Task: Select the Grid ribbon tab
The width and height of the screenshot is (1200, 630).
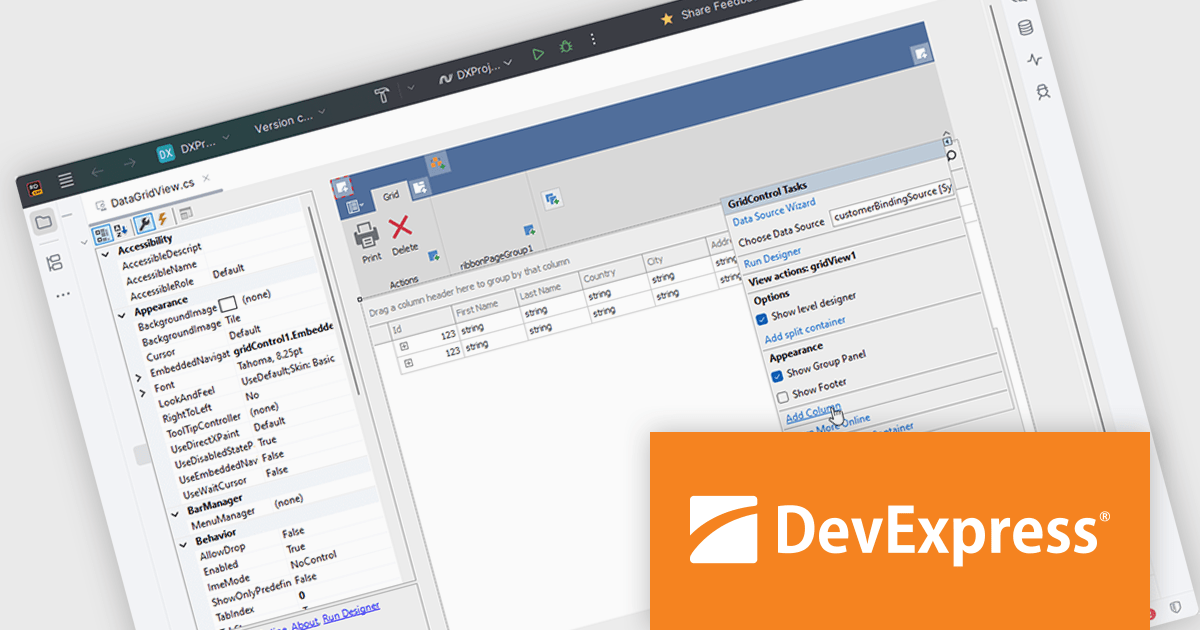Action: pyautogui.click(x=391, y=196)
